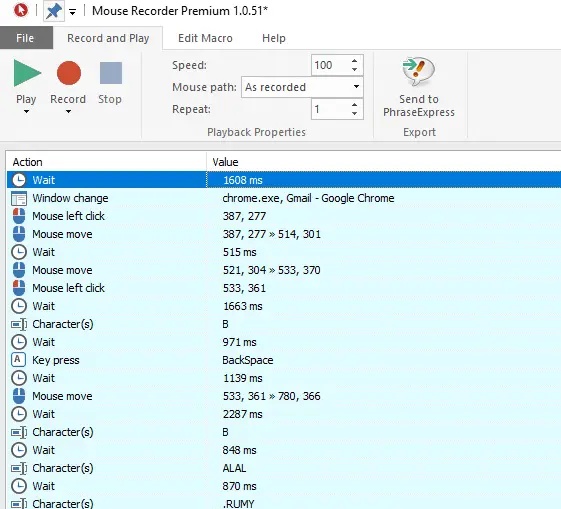Click the Mouse Recorder red app icon
Viewport: 561px width, 509px height.
point(21,10)
